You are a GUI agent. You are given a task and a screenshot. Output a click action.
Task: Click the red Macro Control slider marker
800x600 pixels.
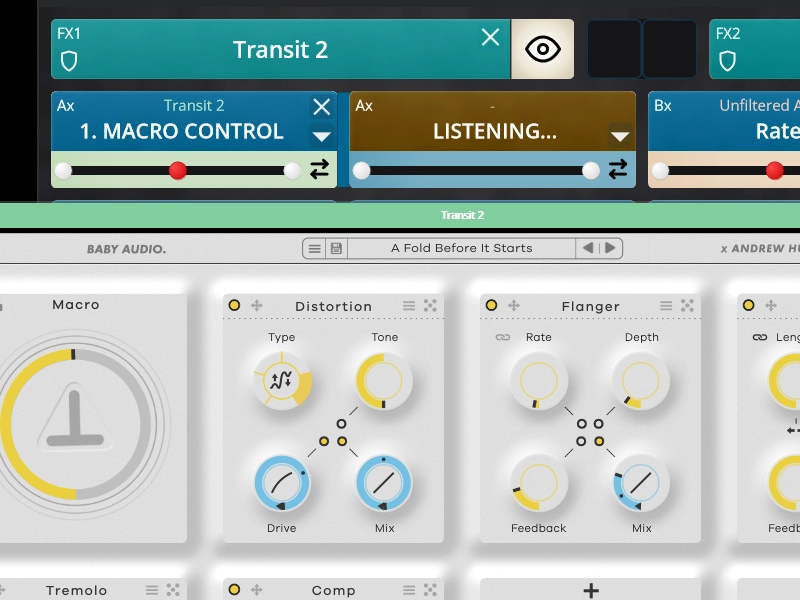coord(178,170)
